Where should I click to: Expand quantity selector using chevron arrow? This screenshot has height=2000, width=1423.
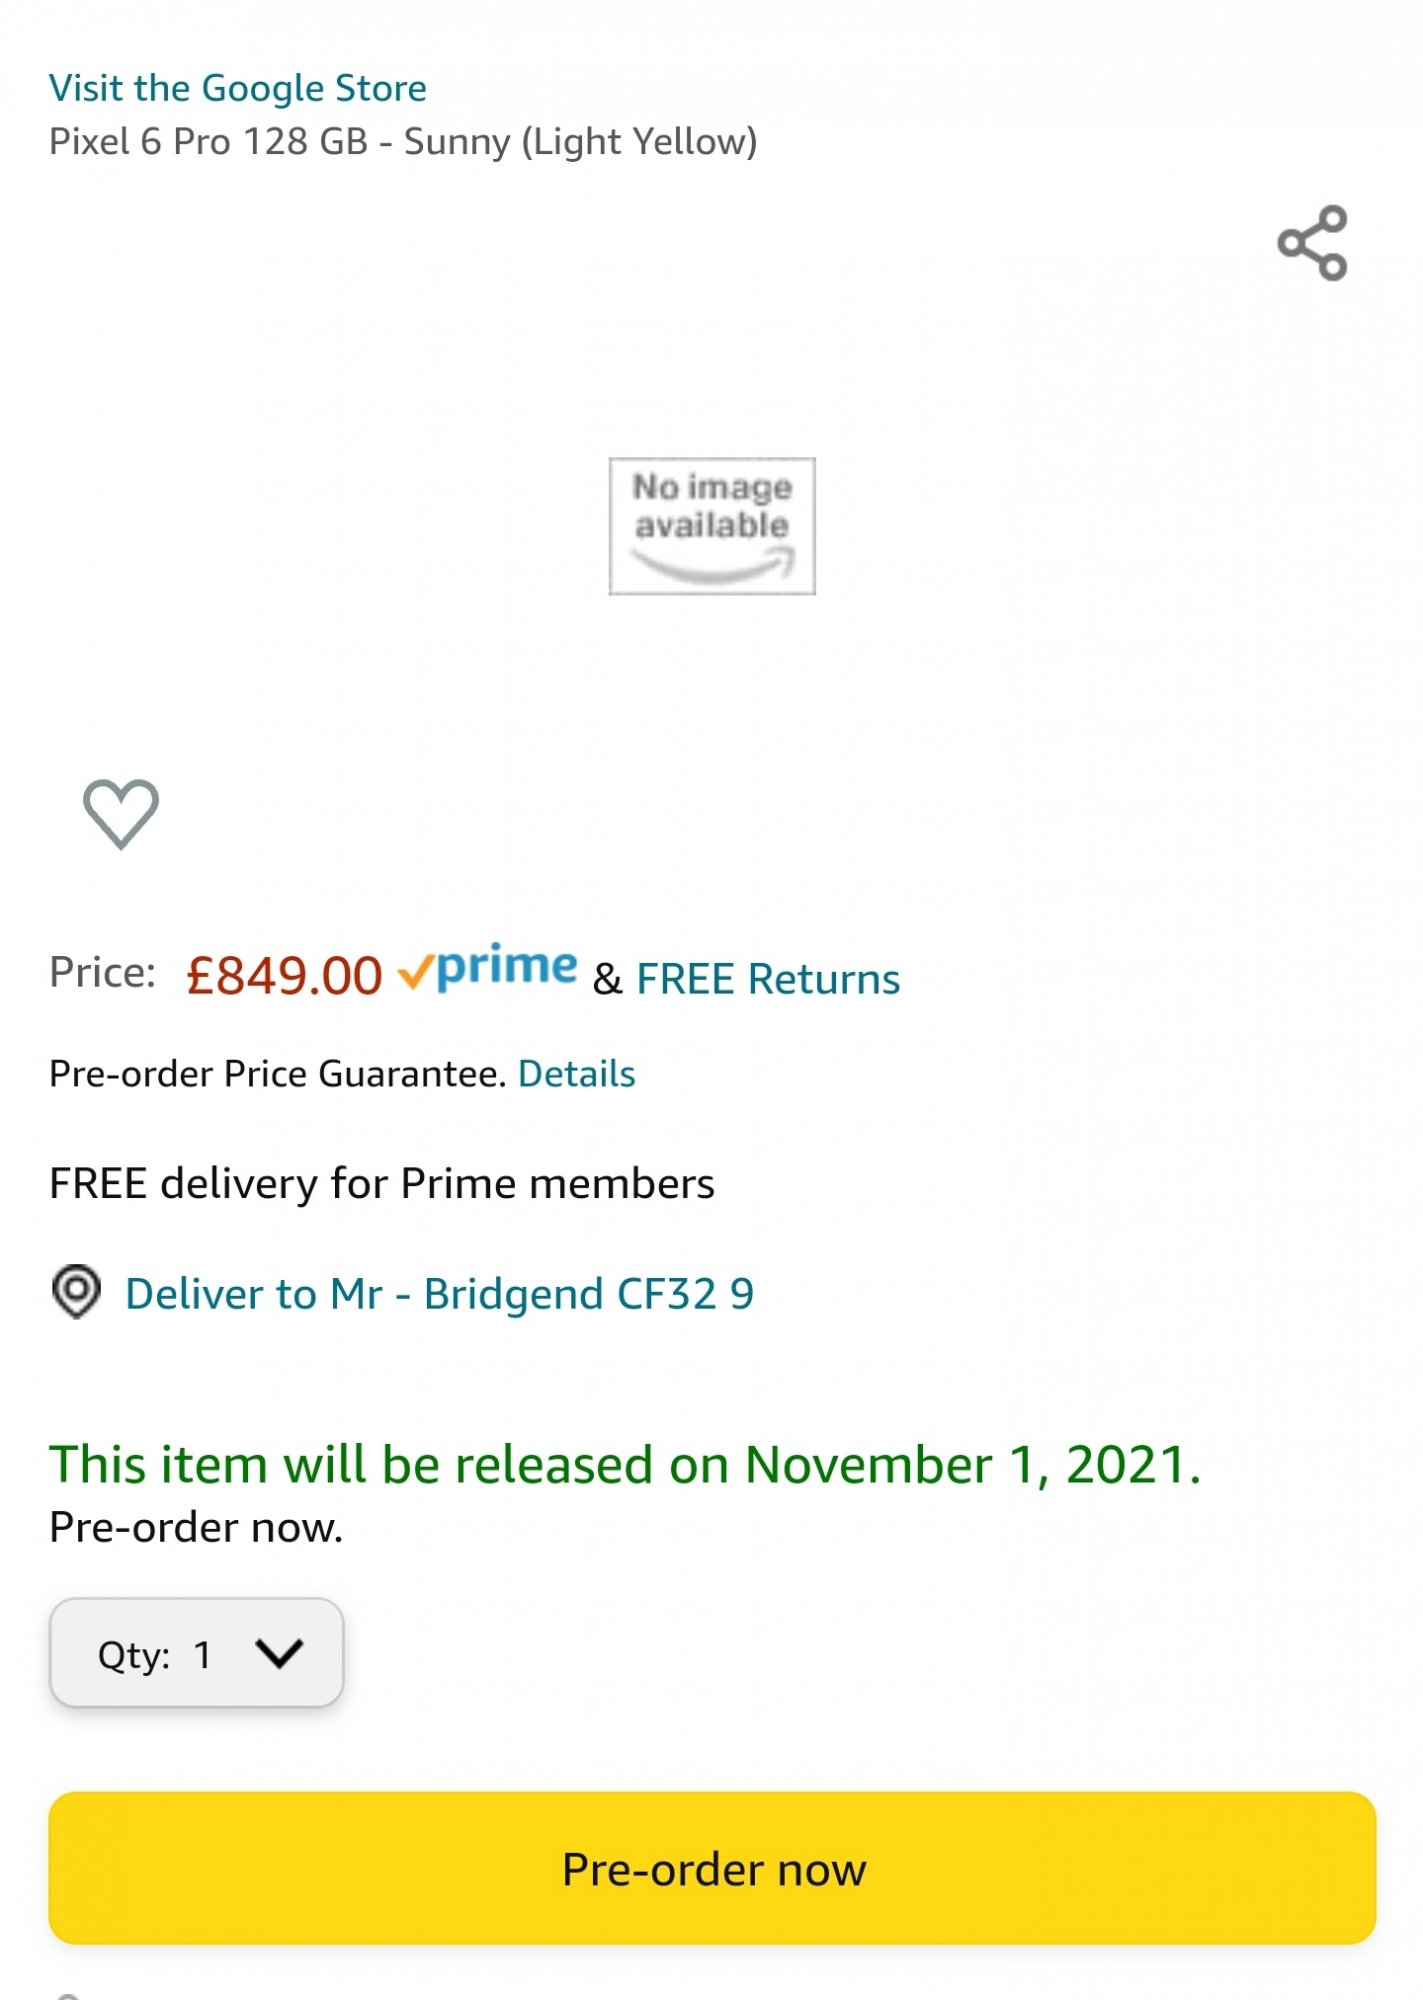pos(278,1652)
